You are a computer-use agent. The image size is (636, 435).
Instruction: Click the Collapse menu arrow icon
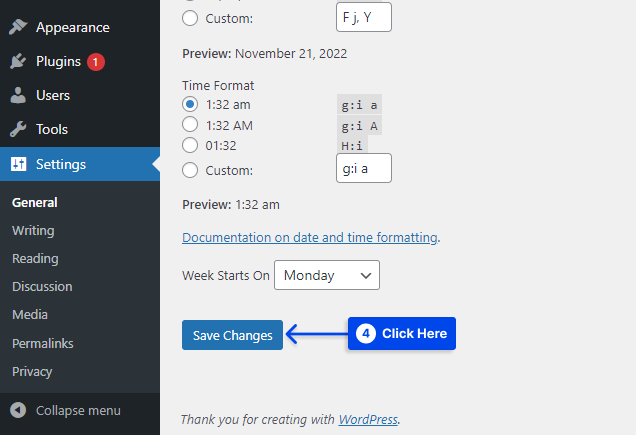pos(18,410)
